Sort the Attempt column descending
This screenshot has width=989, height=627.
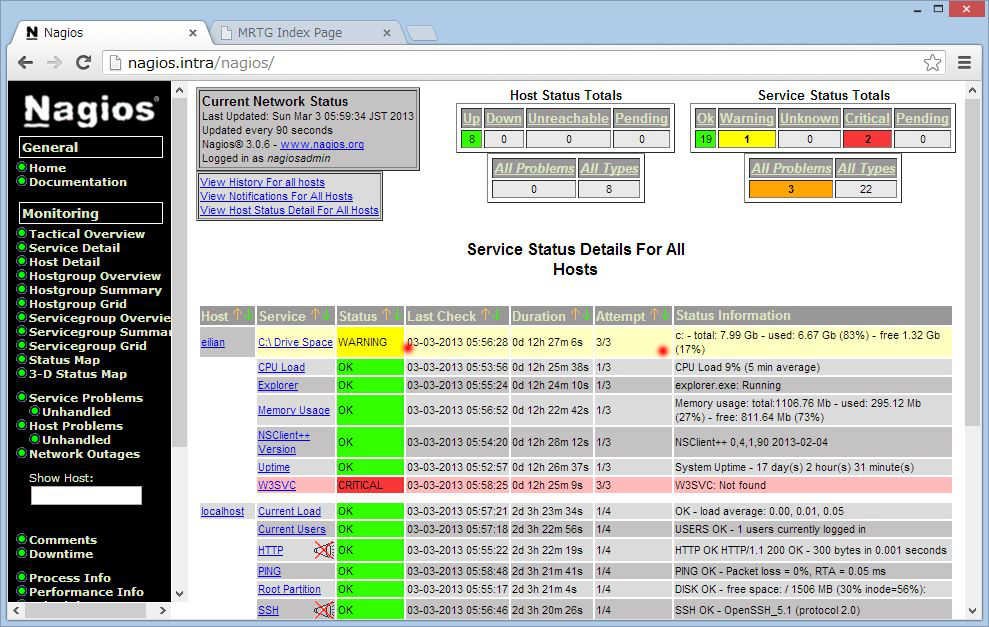point(665,315)
